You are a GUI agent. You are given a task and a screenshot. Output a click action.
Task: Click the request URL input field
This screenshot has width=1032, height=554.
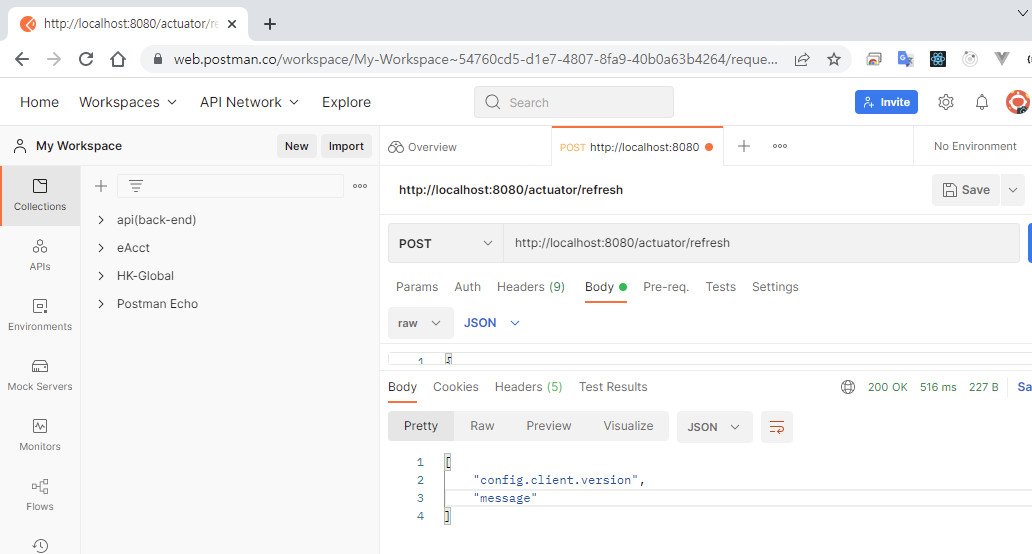pos(761,243)
